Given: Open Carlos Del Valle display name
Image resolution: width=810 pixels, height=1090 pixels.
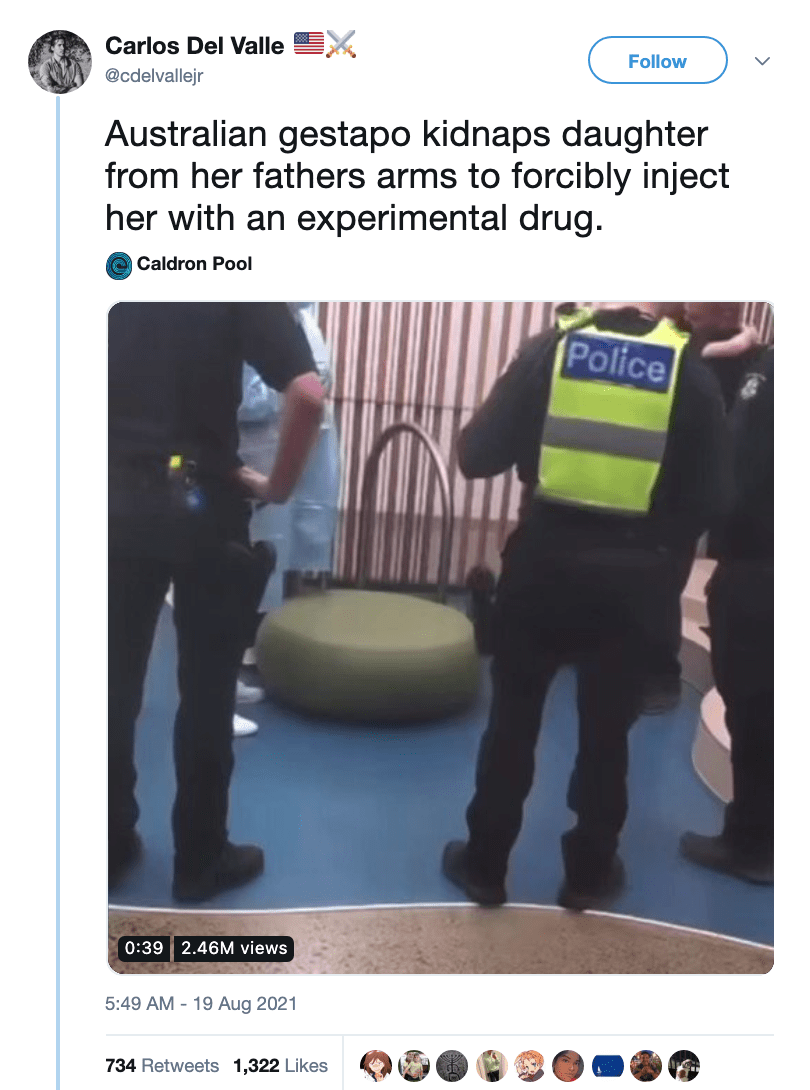Looking at the screenshot, I should [195, 46].
